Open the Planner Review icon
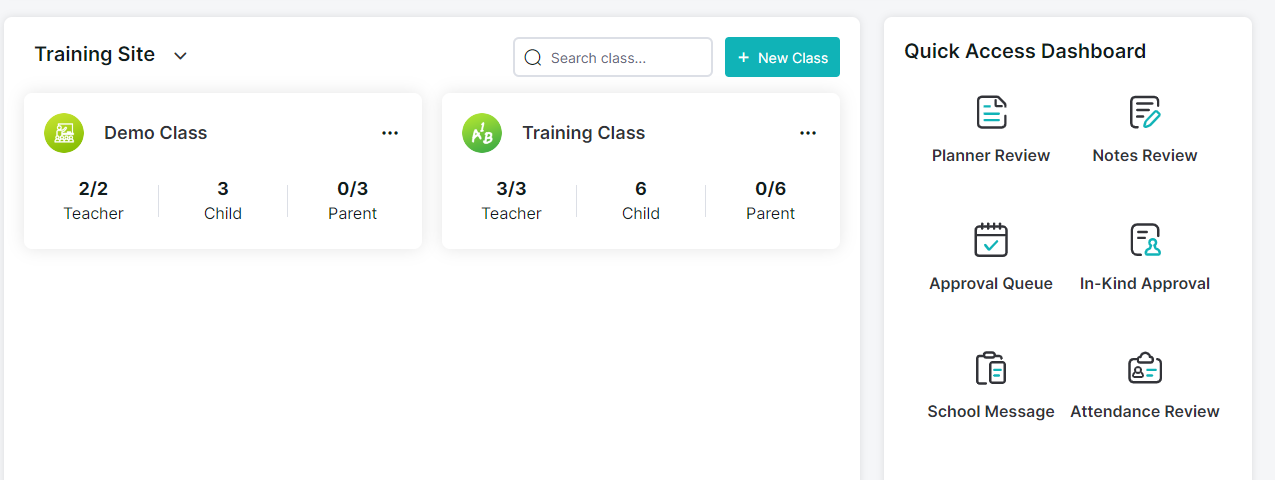The height and width of the screenshot is (480, 1275). point(991,112)
